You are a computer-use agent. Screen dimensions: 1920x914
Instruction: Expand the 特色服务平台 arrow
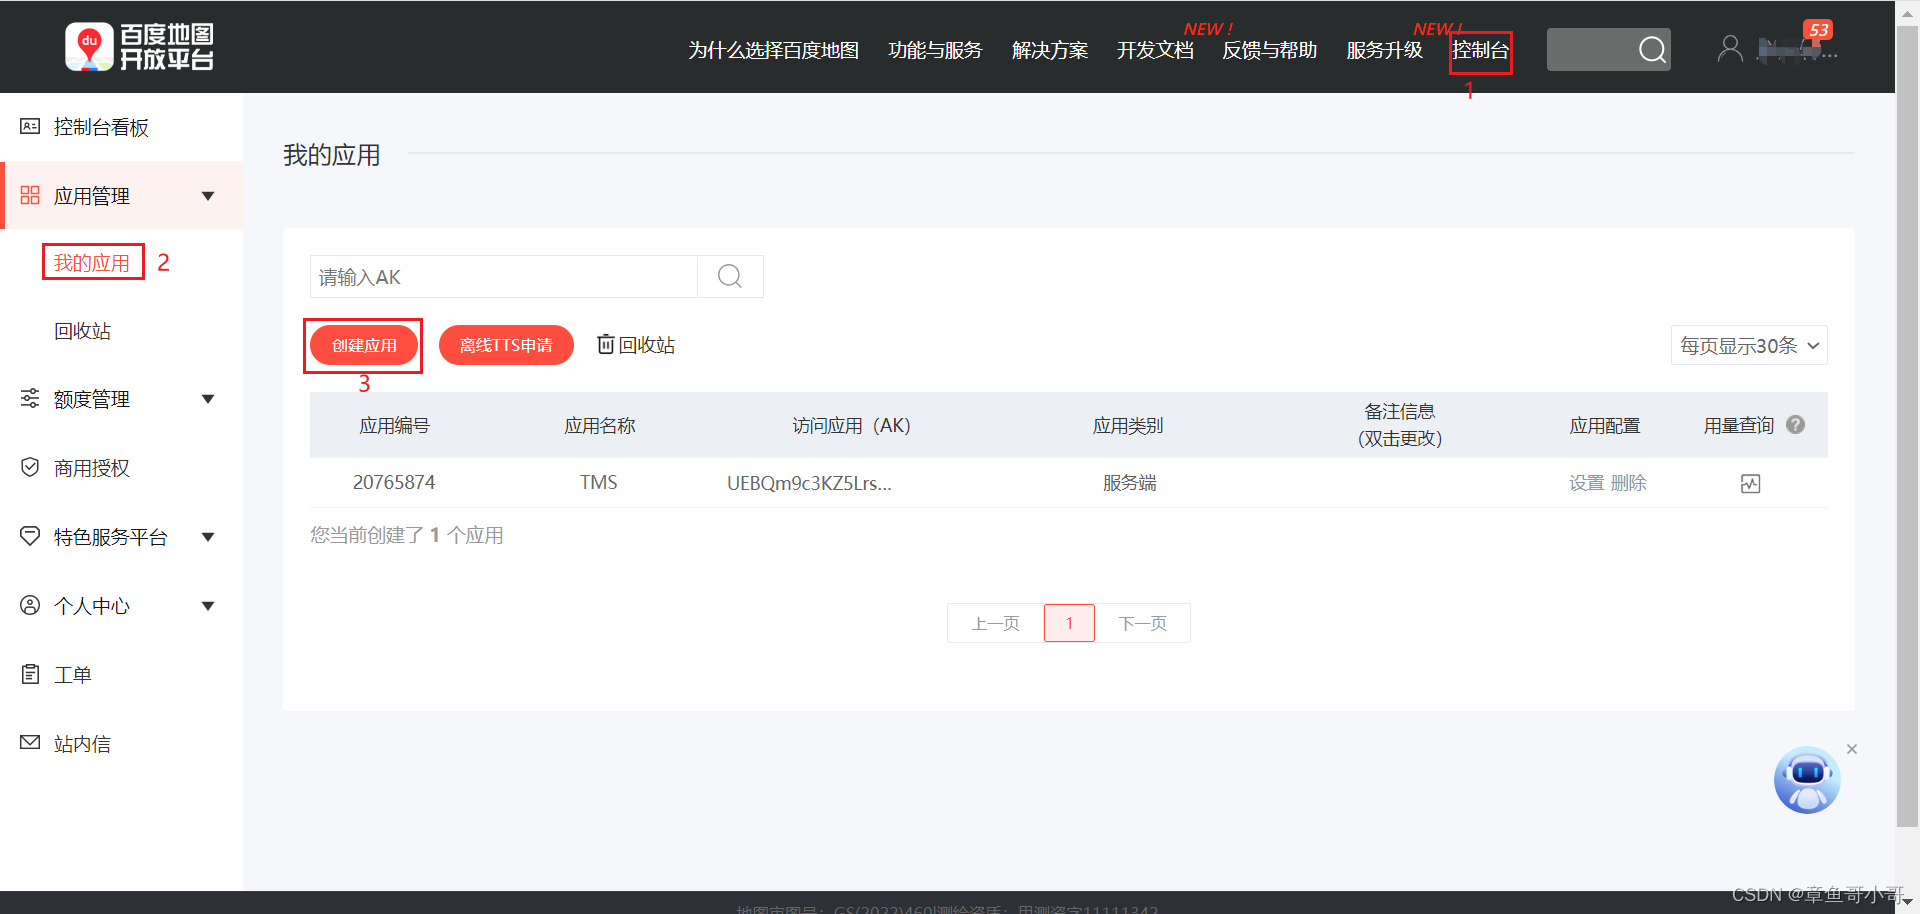click(x=208, y=537)
